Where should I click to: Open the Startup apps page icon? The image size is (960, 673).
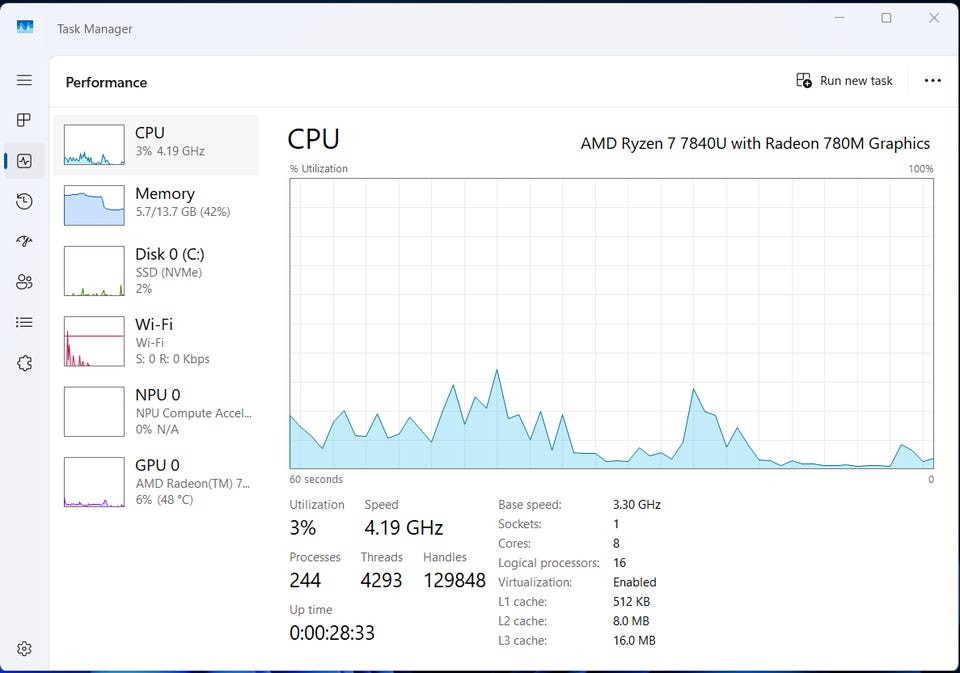point(24,241)
